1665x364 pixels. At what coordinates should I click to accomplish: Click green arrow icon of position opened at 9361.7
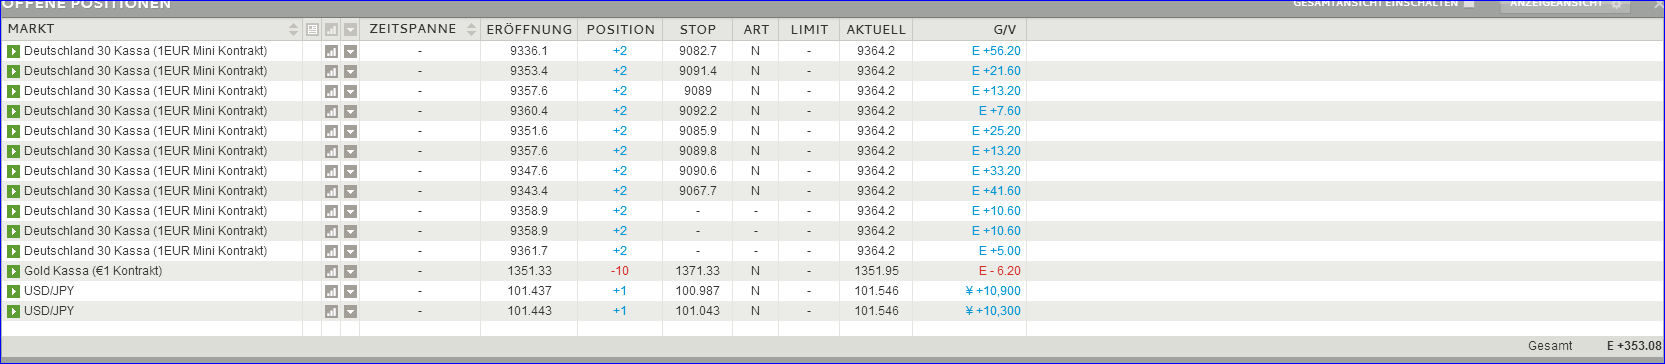(13, 251)
